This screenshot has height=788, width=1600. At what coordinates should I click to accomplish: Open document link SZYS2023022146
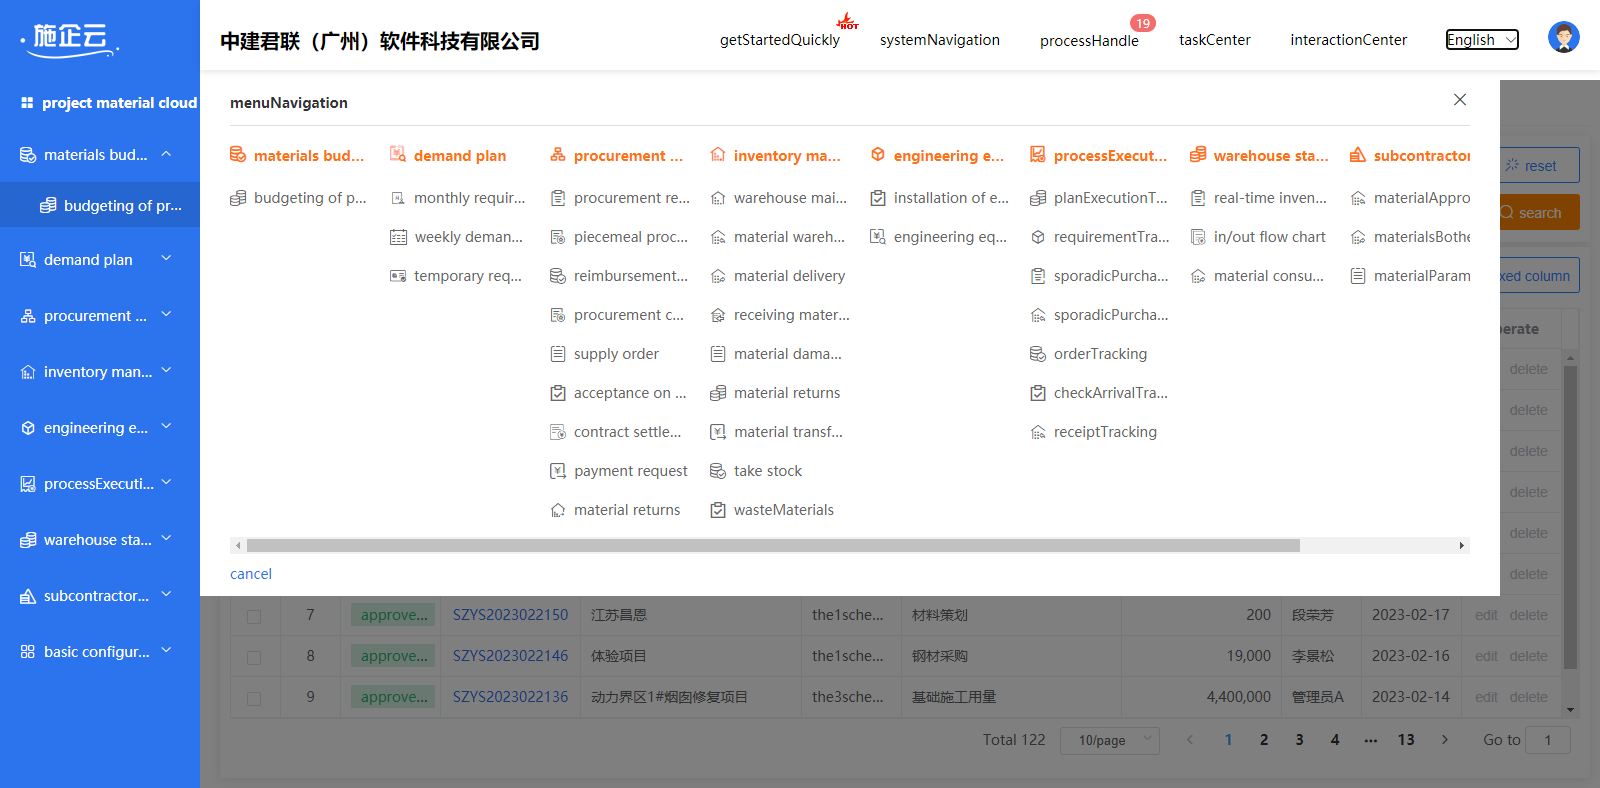[x=510, y=656]
